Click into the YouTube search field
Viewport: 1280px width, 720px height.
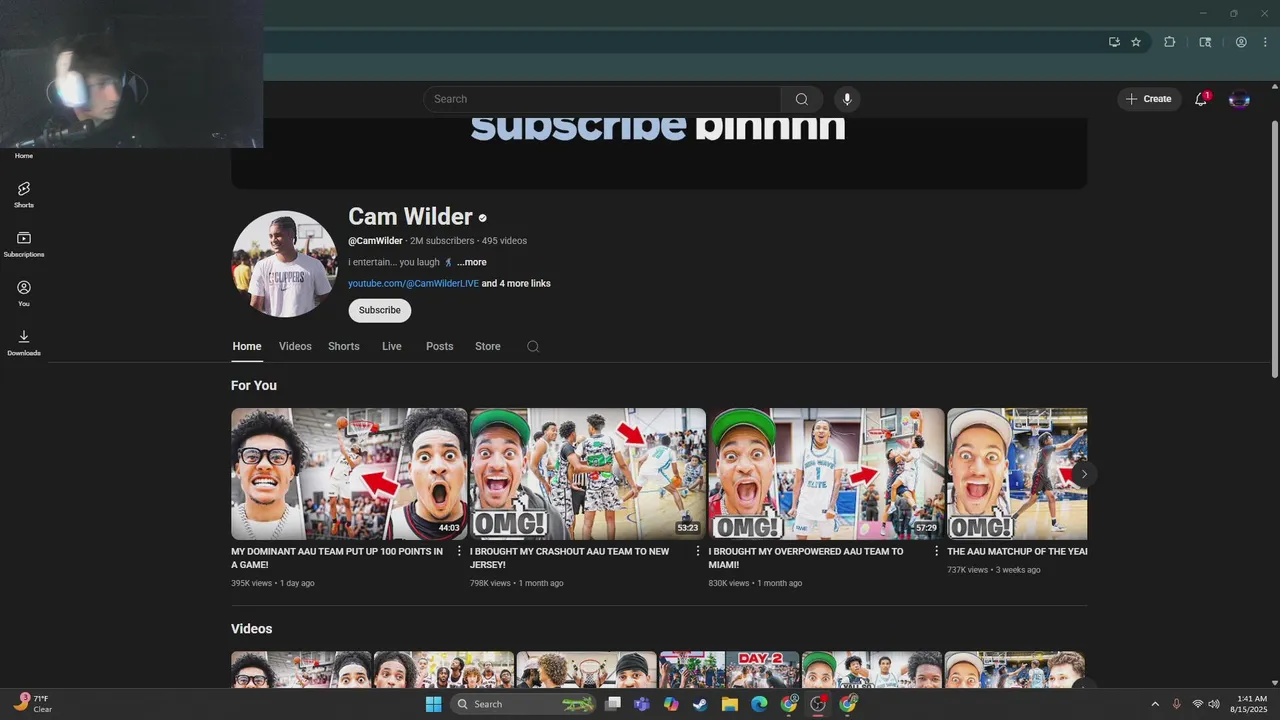click(x=602, y=99)
